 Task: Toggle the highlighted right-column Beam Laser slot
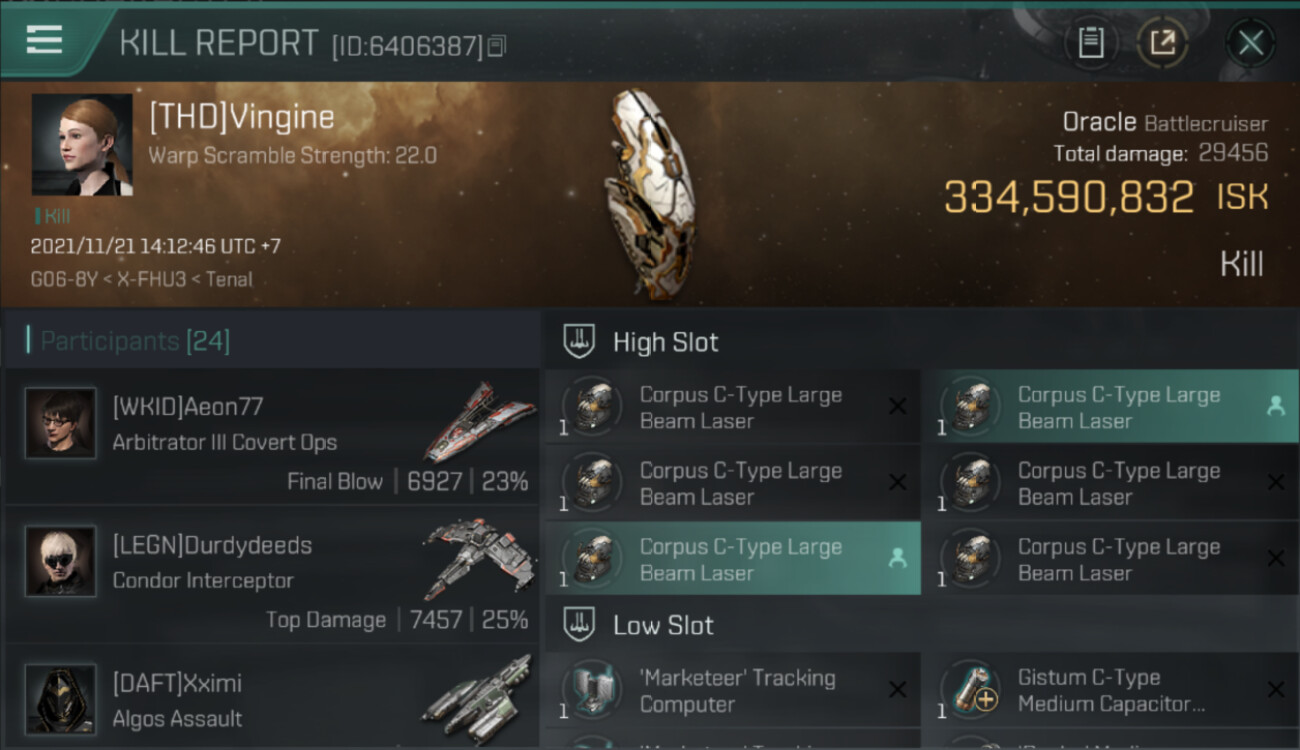point(1111,407)
